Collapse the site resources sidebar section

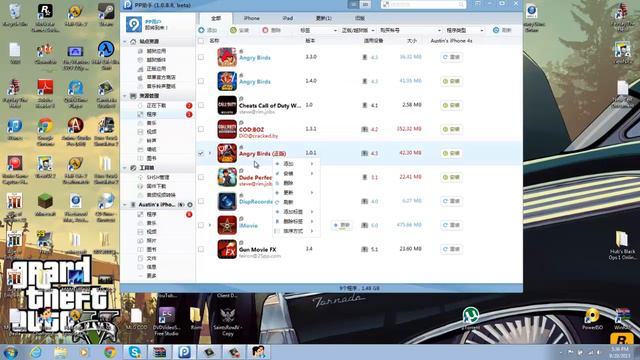pyautogui.click(x=125, y=42)
